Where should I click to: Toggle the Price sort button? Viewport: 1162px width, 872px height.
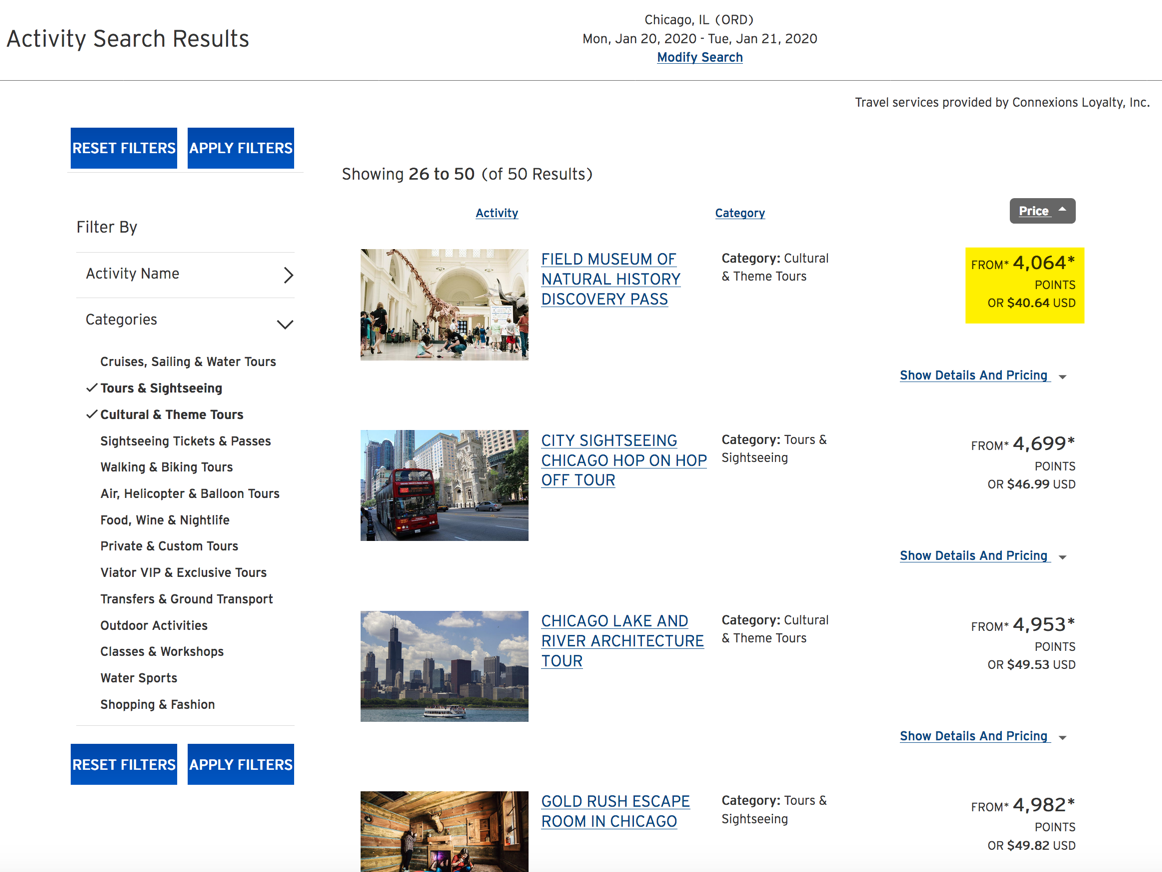pyautogui.click(x=1042, y=211)
